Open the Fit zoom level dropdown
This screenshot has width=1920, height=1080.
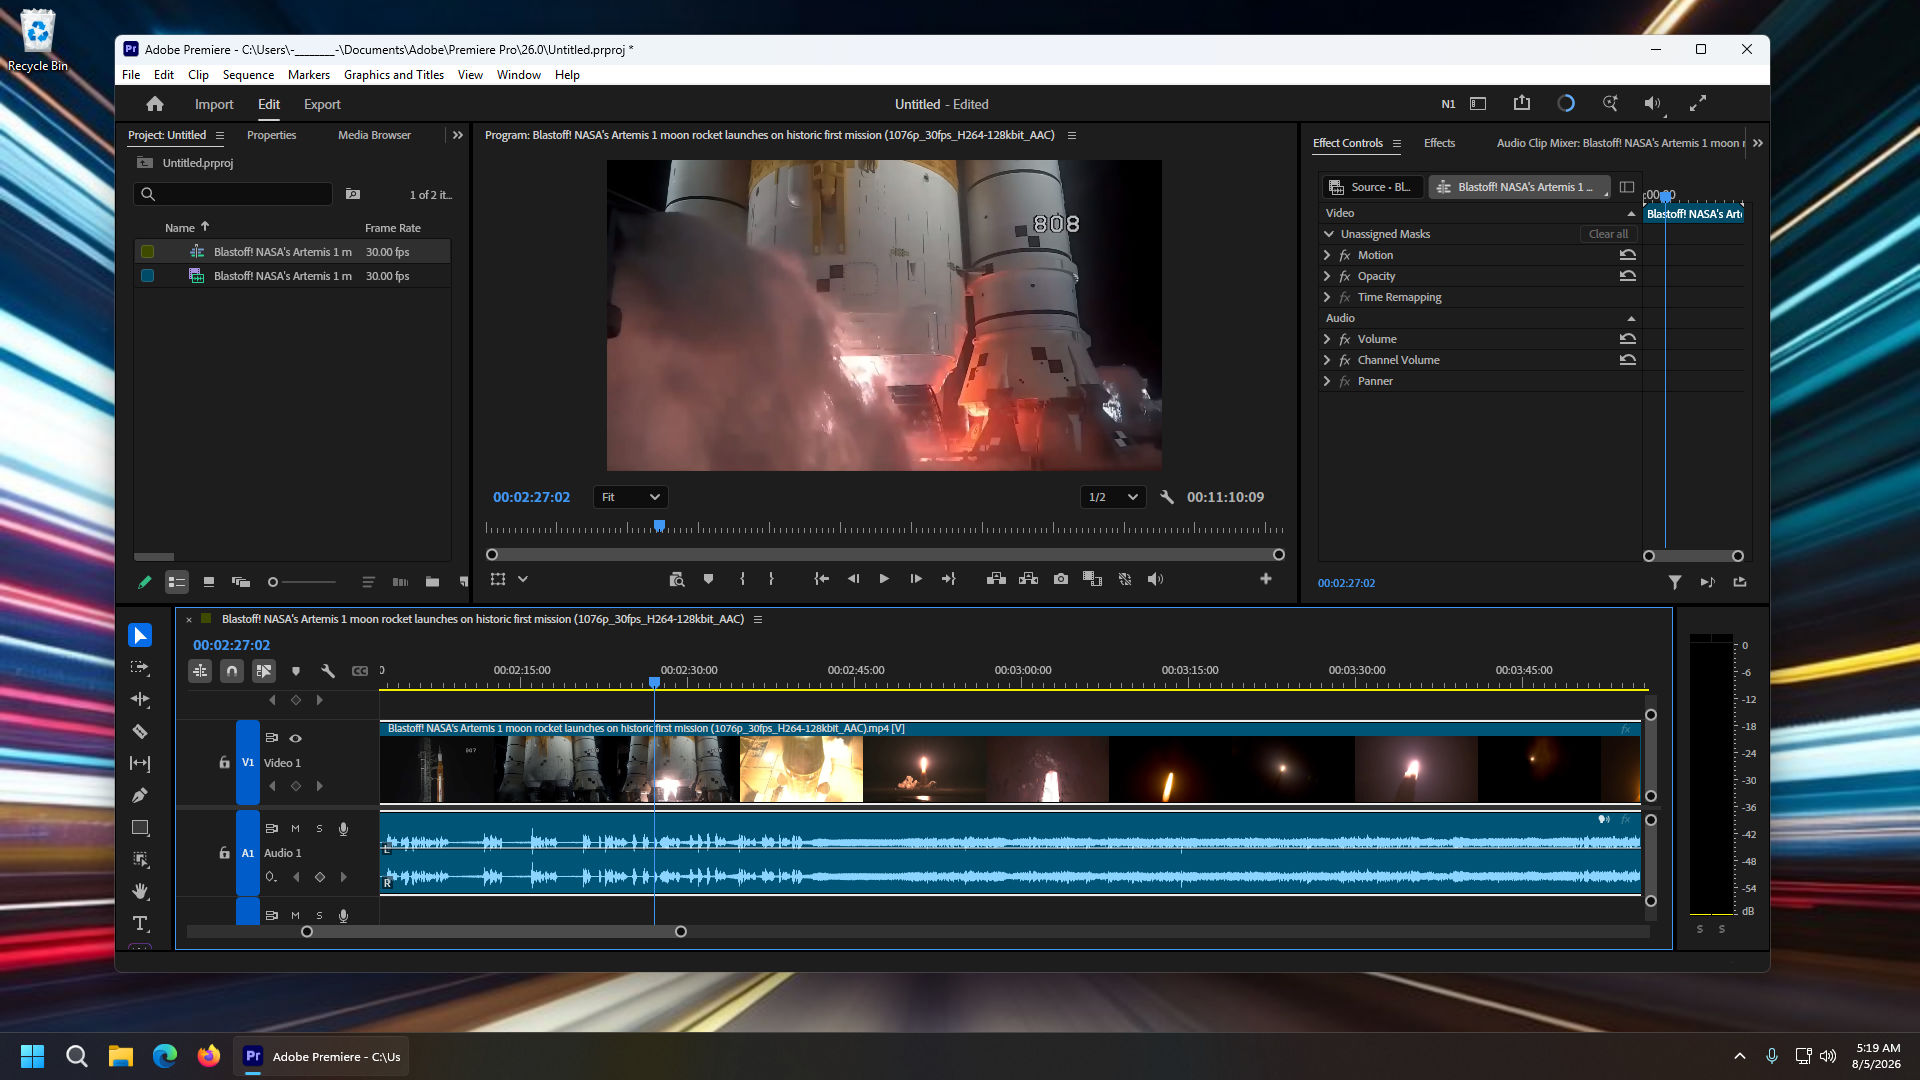tap(630, 497)
